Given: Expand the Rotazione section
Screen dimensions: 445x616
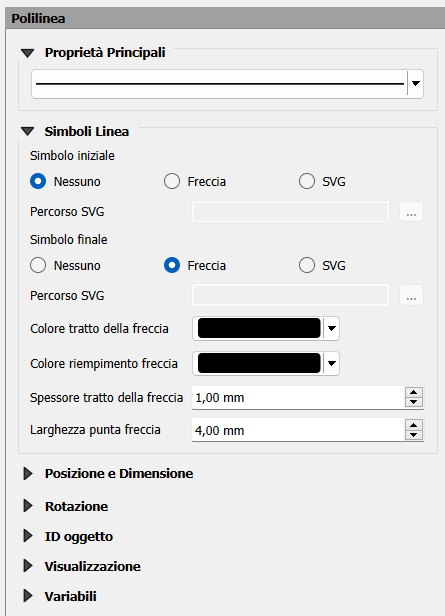Looking at the screenshot, I should coord(28,506).
